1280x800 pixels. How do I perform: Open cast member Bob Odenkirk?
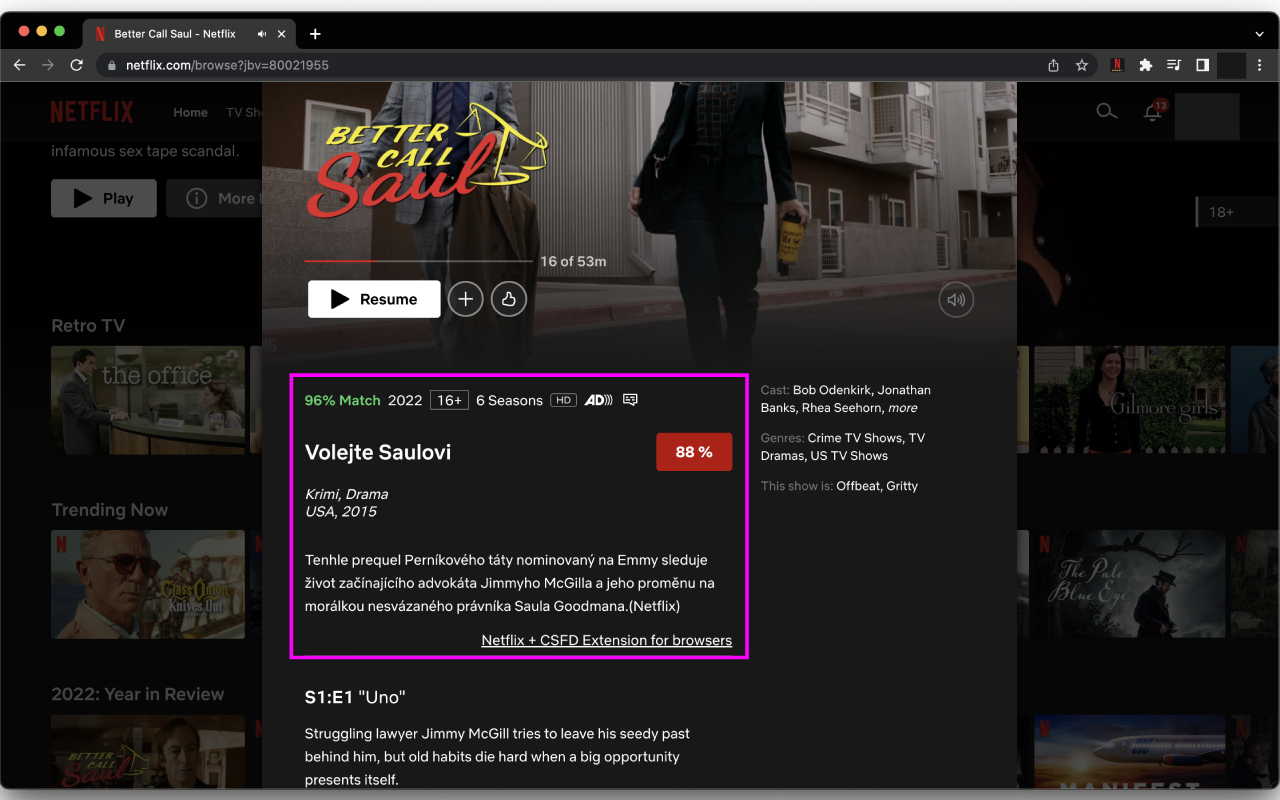tap(831, 390)
